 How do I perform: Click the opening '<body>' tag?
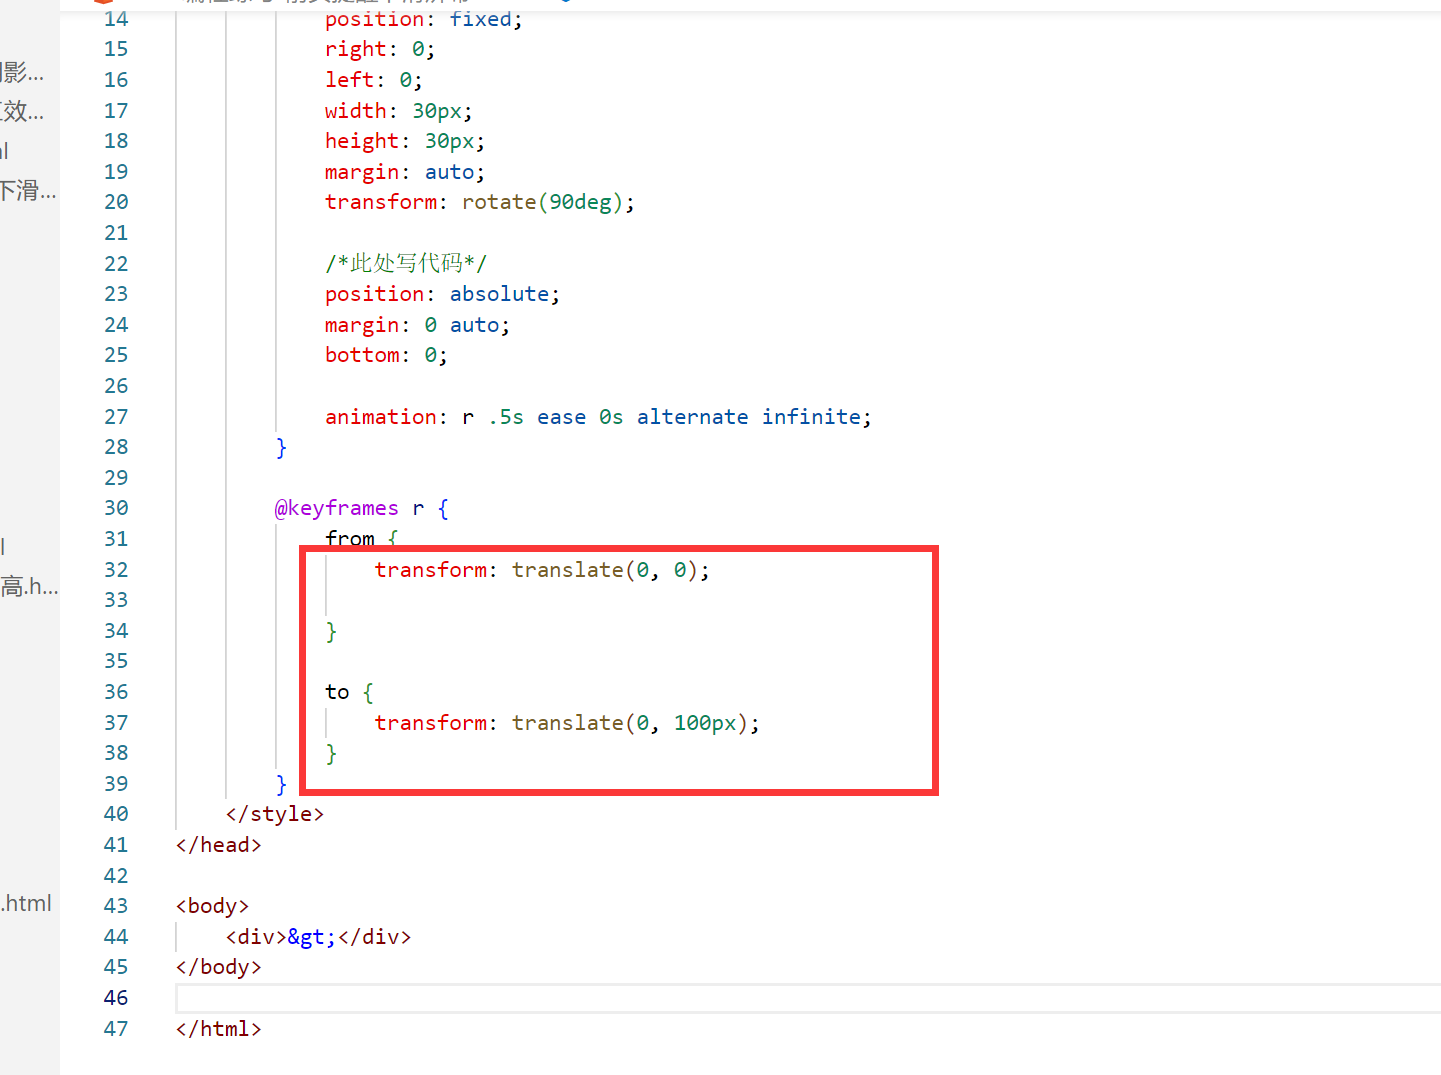(212, 906)
